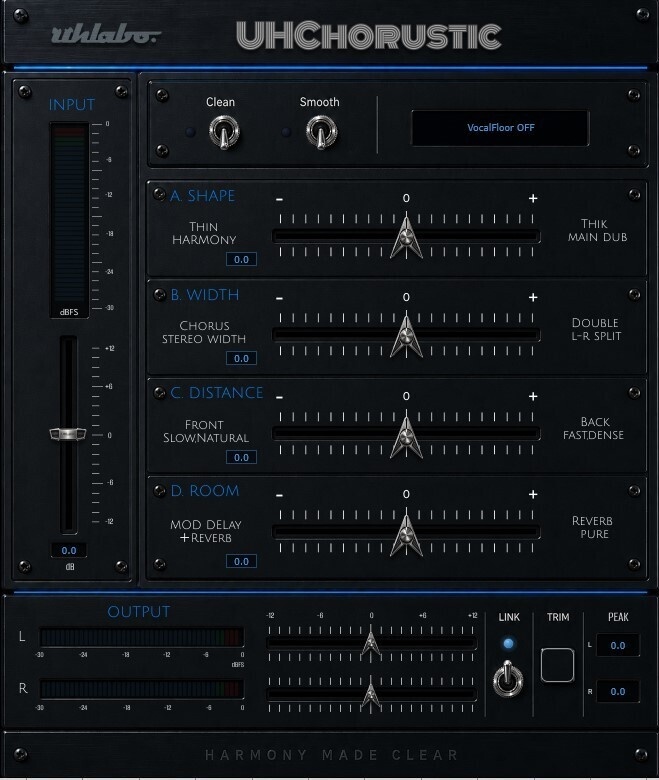Click the output R level meter
This screenshot has width=659, height=780.
(141, 689)
